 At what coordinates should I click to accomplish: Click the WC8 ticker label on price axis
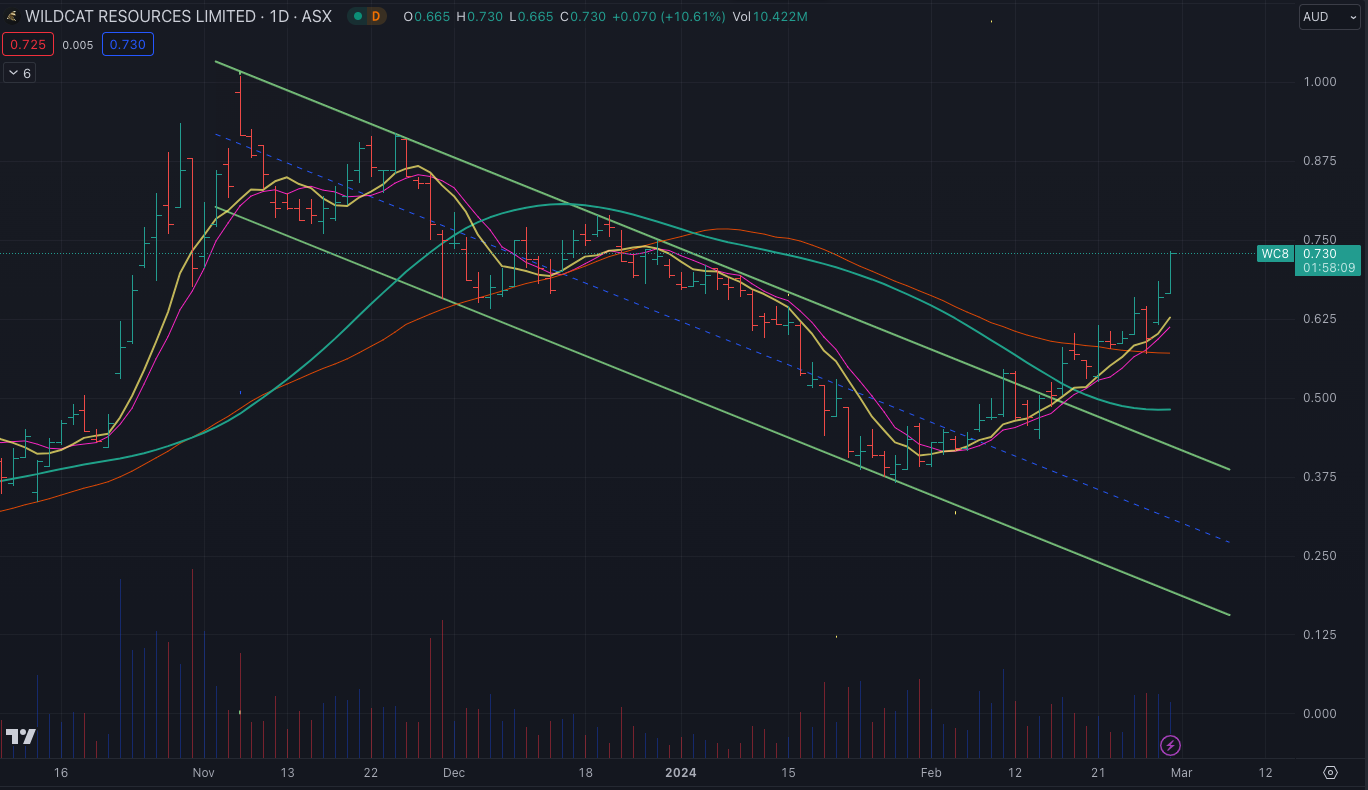[x=1275, y=254]
